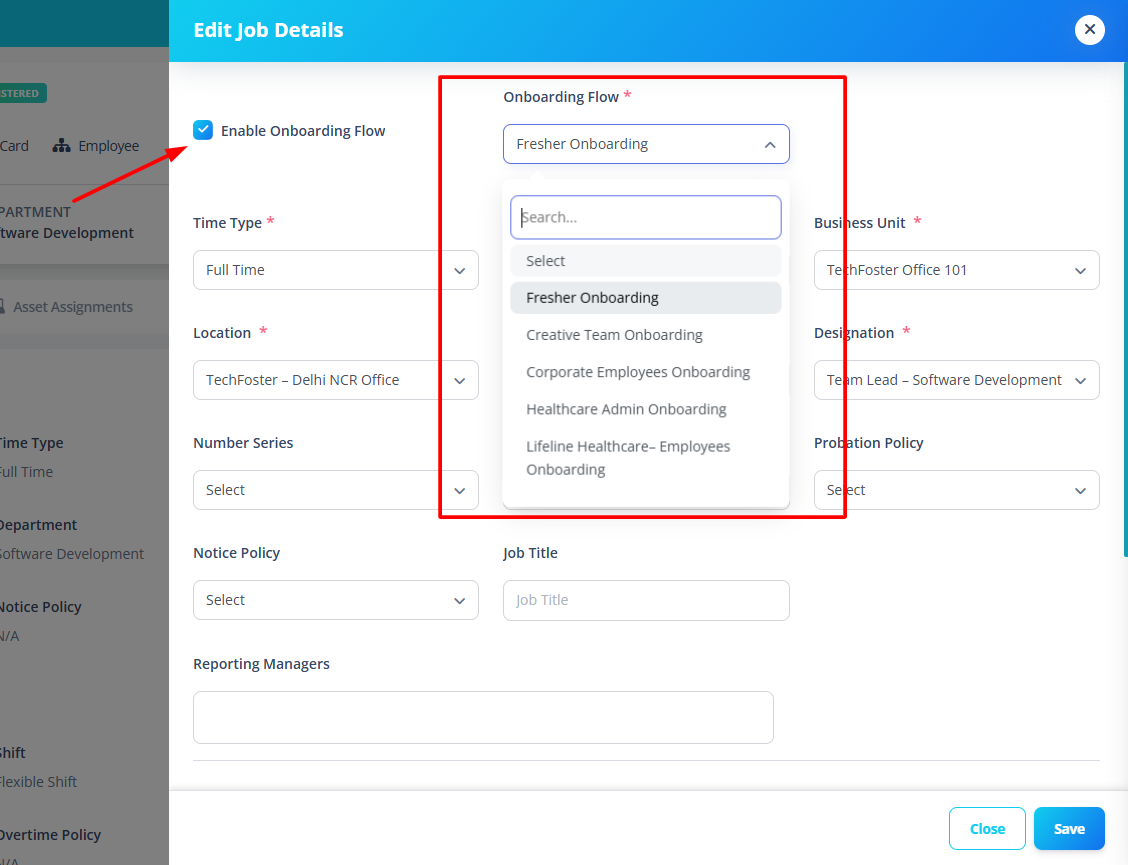The image size is (1128, 865).
Task: Click the Reporting Managers box
Action: point(483,717)
